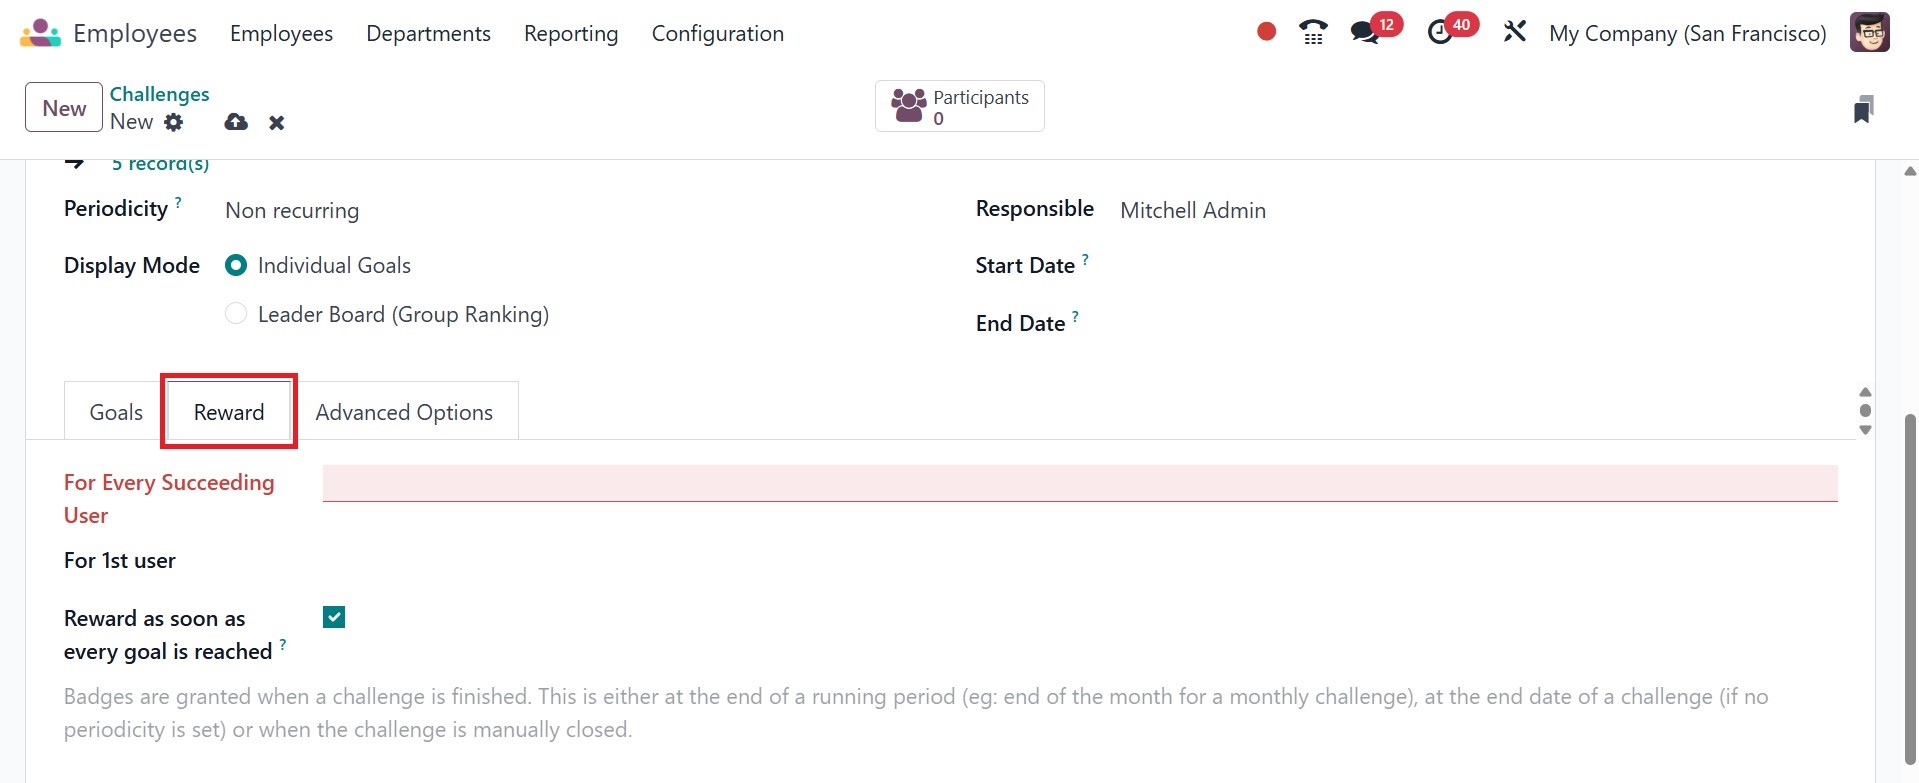Save record with cloud upload icon

click(236, 122)
